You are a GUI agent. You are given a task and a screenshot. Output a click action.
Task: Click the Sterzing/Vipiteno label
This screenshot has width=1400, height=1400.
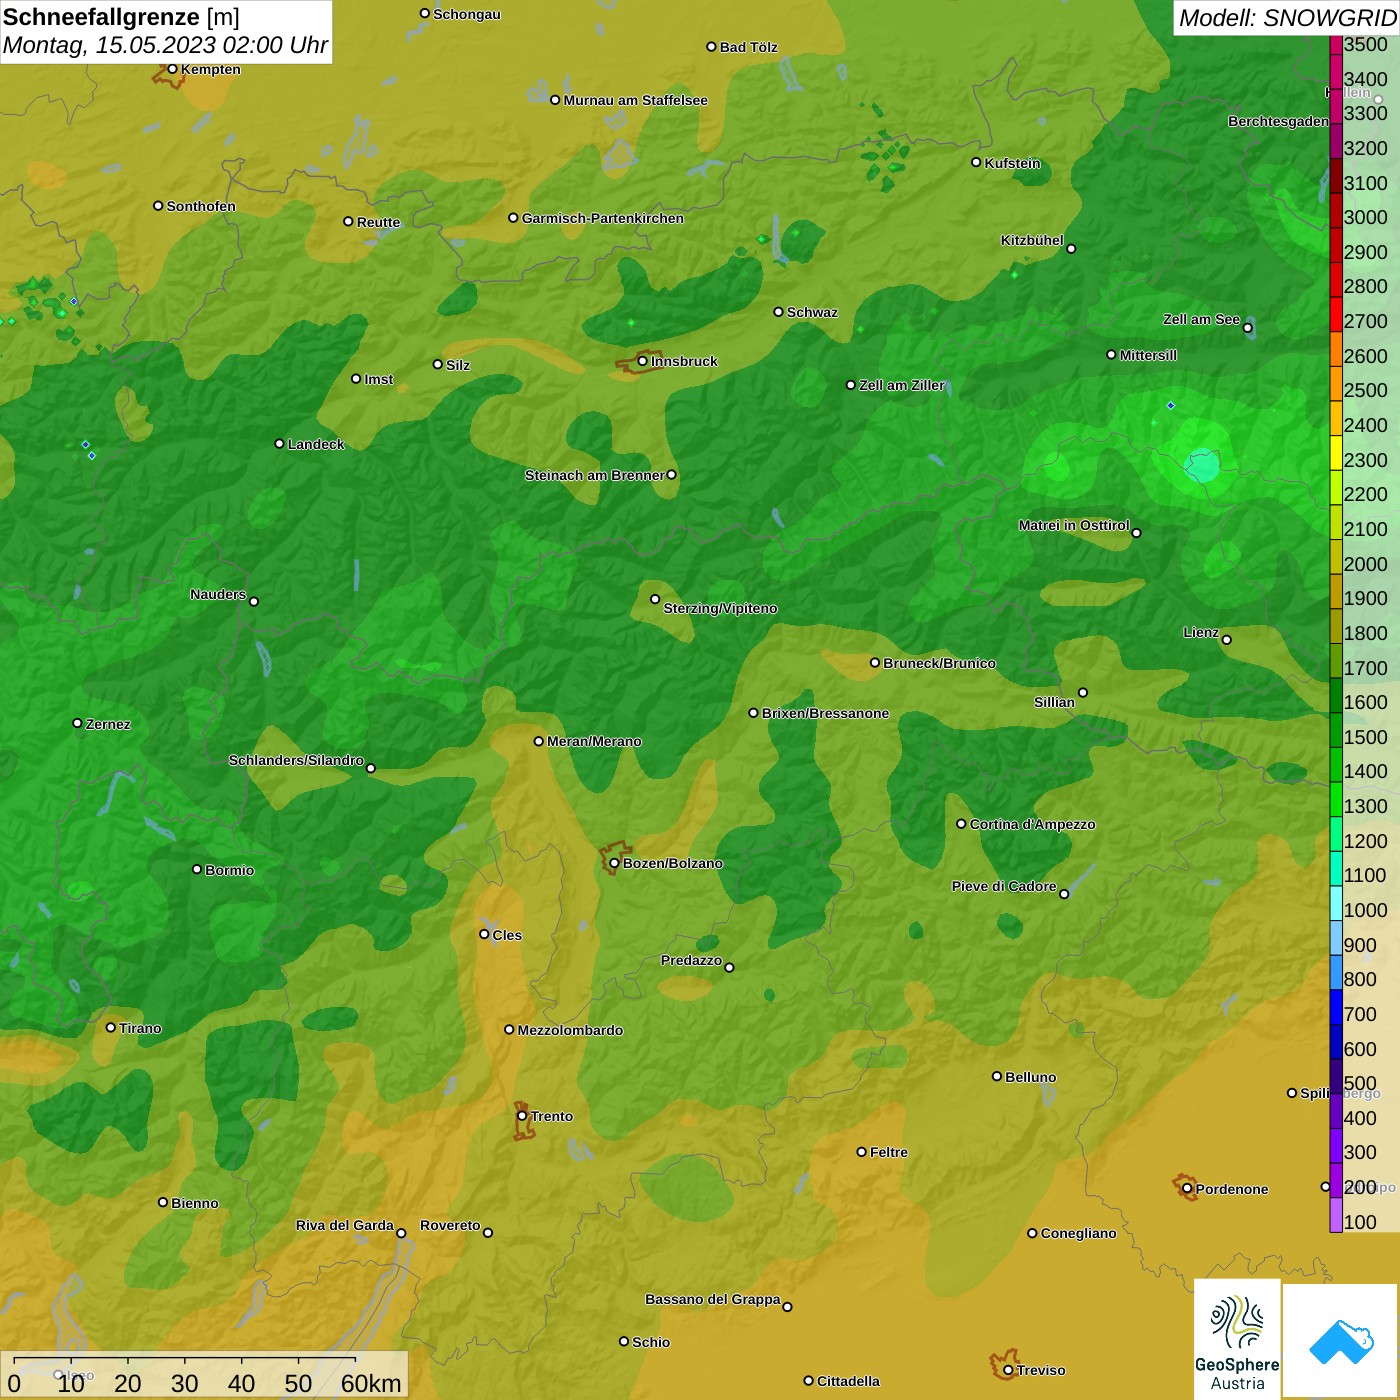coord(720,608)
